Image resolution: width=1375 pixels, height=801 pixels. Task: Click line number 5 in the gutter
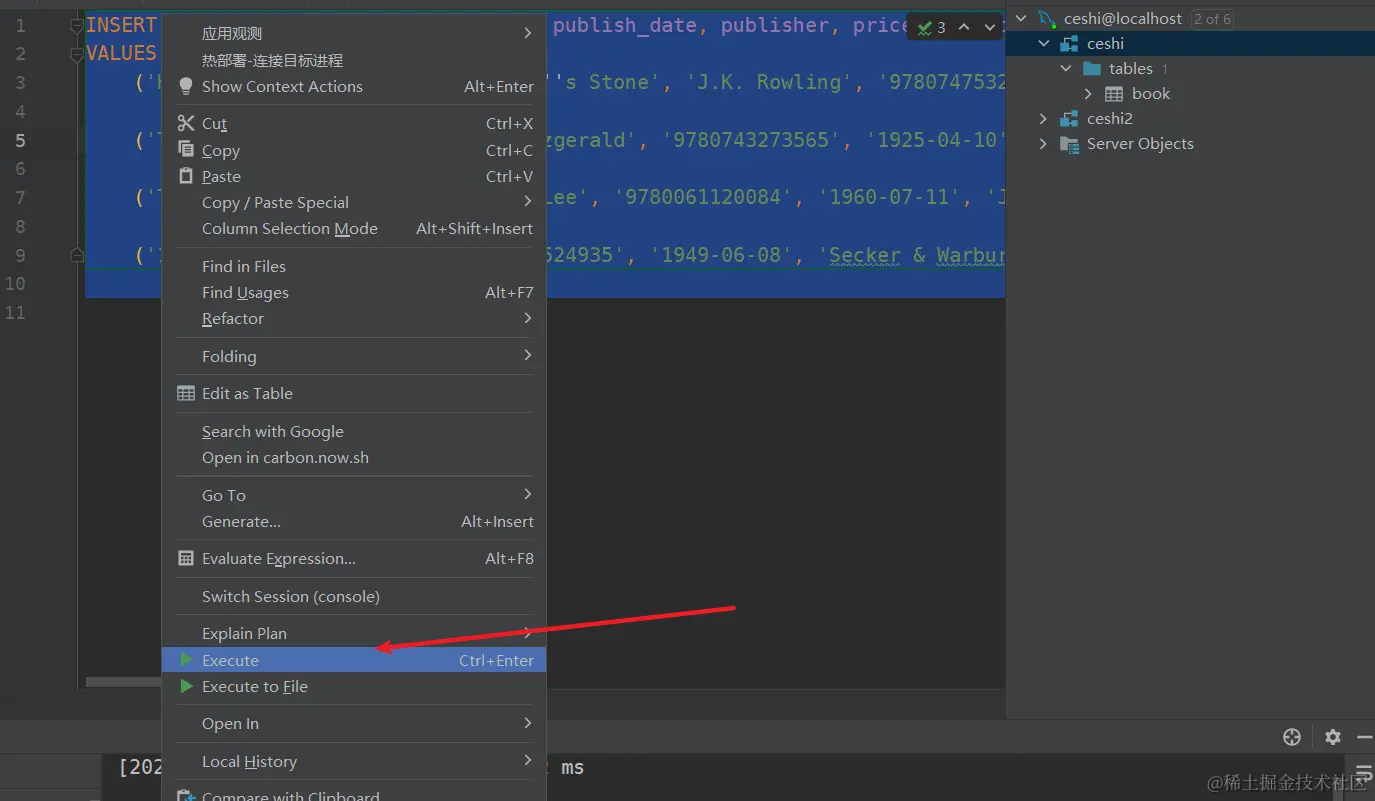[19, 141]
